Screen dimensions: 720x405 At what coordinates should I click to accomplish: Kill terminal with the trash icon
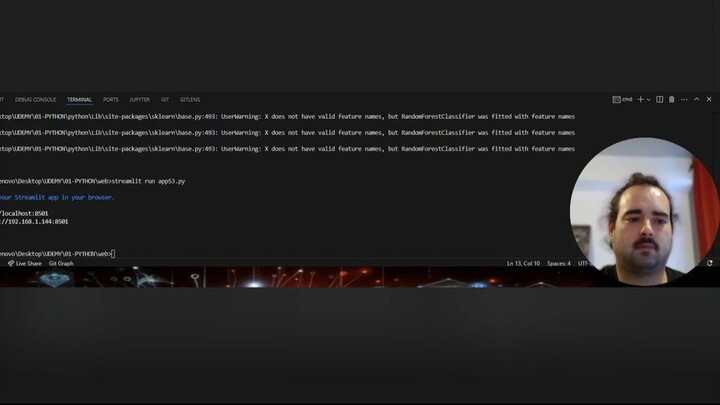(672, 100)
